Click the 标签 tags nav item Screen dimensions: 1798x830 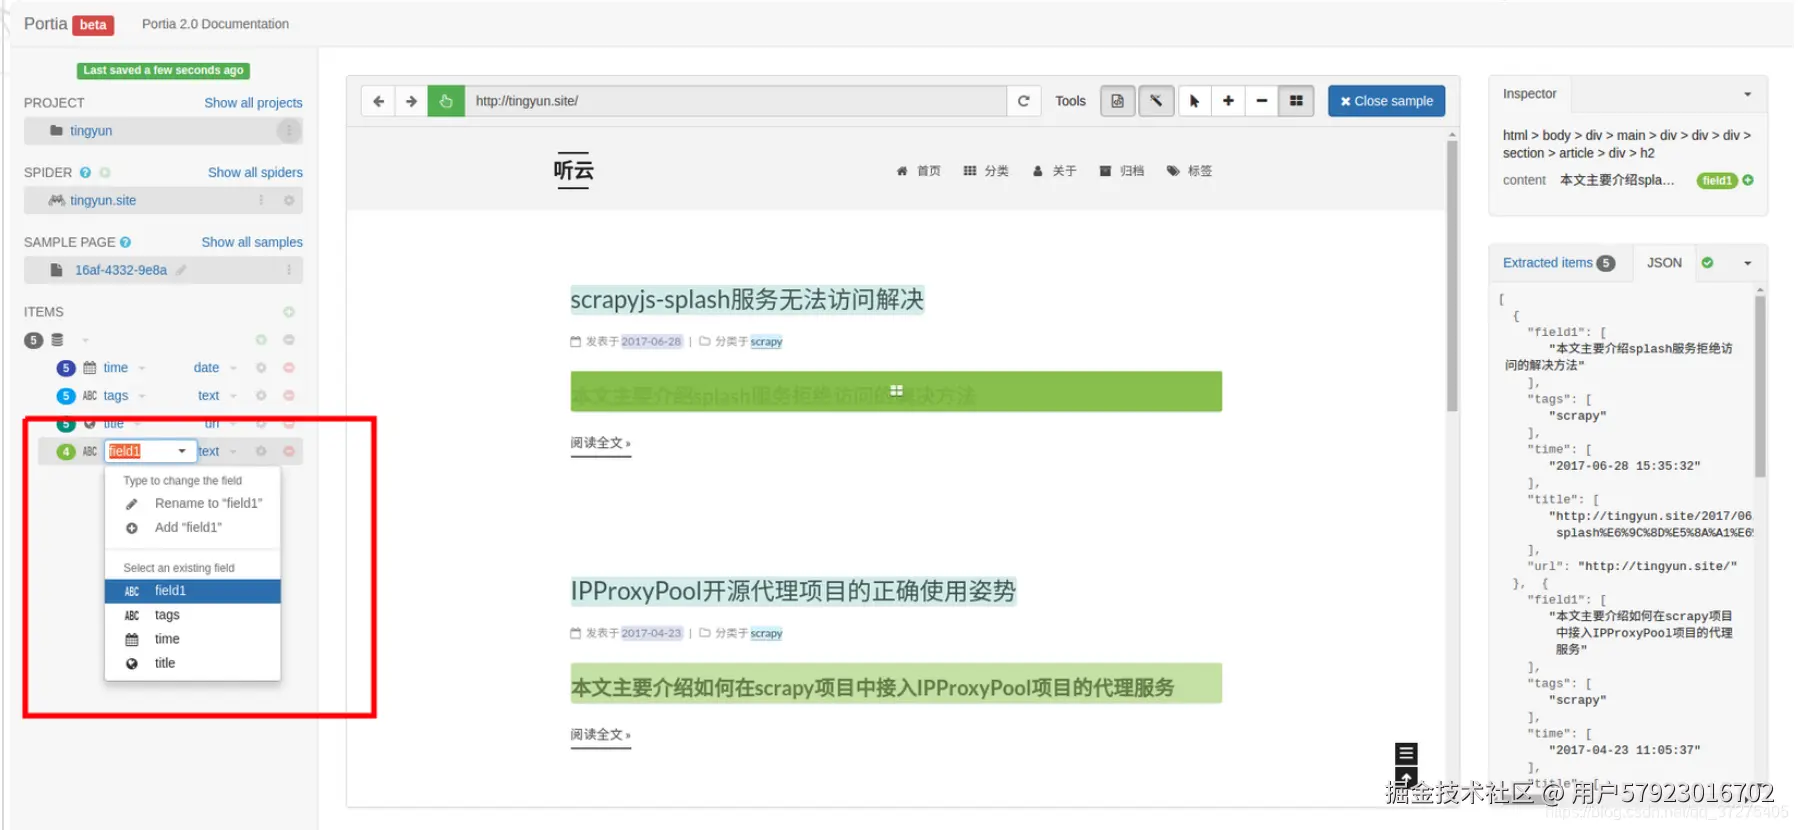1189,172
